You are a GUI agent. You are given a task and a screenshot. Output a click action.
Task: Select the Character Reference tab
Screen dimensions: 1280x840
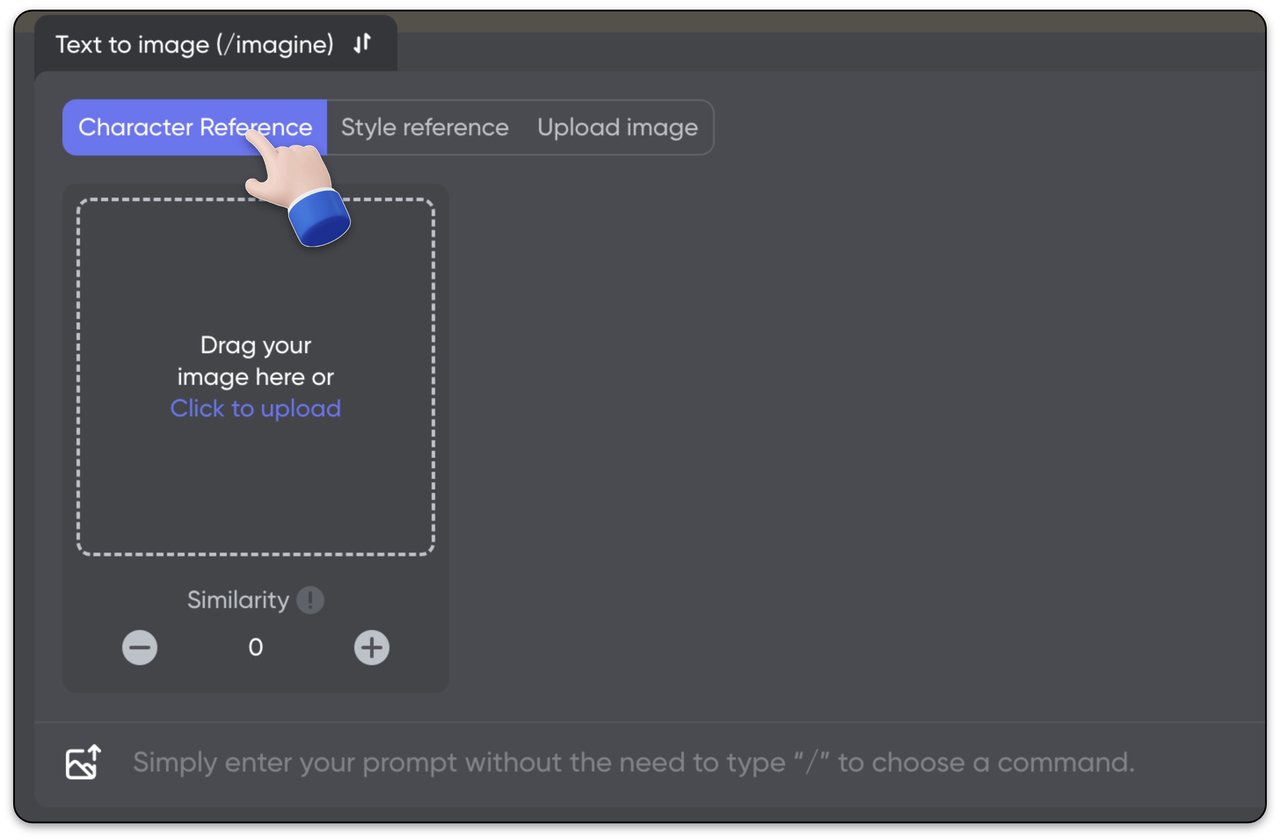(195, 127)
